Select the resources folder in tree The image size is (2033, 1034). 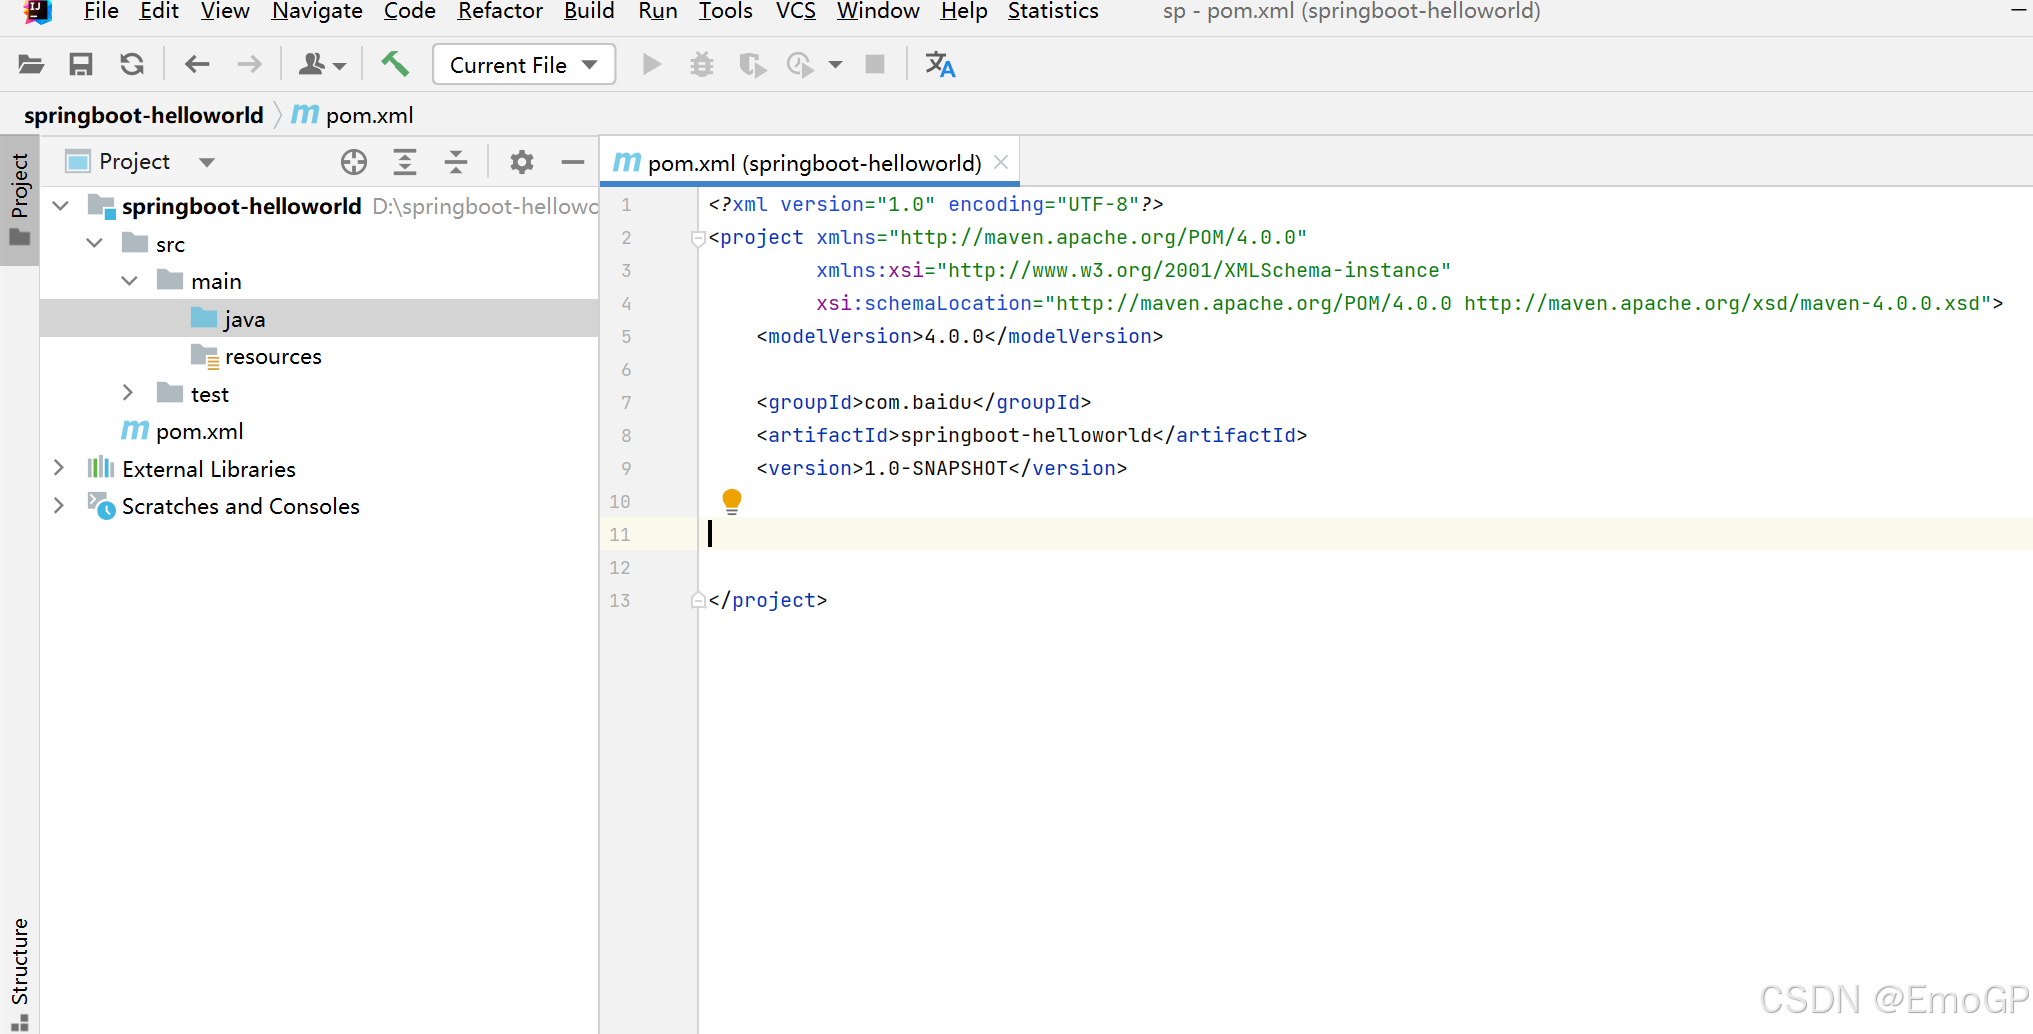(x=319, y=356)
